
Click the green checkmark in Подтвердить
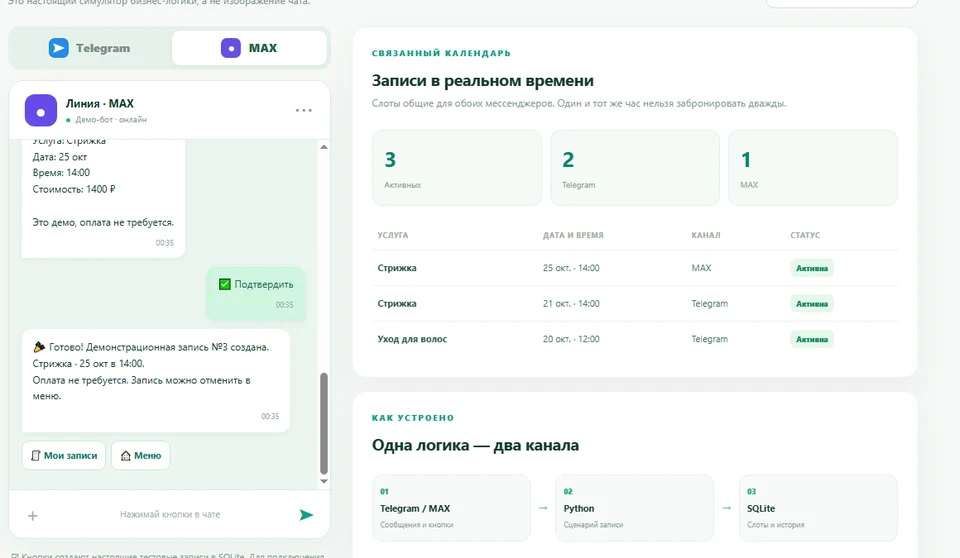click(225, 284)
